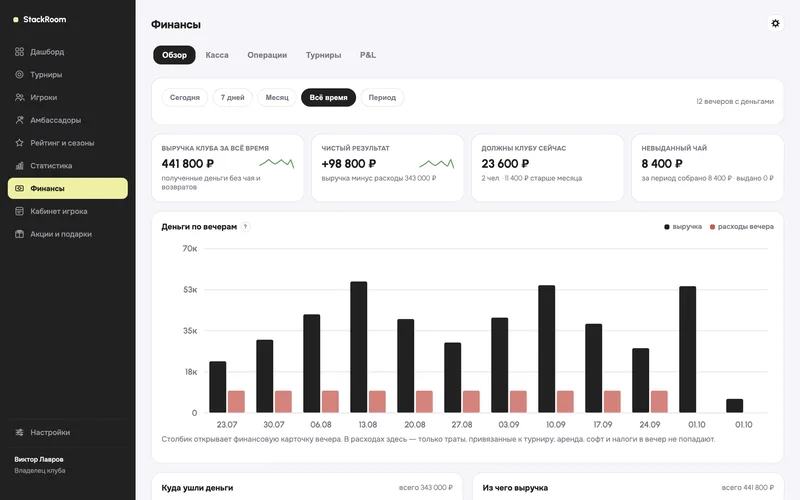This screenshot has width=800, height=500.
Task: Open Дашборд in the sidebar
Action: pyautogui.click(x=68, y=52)
